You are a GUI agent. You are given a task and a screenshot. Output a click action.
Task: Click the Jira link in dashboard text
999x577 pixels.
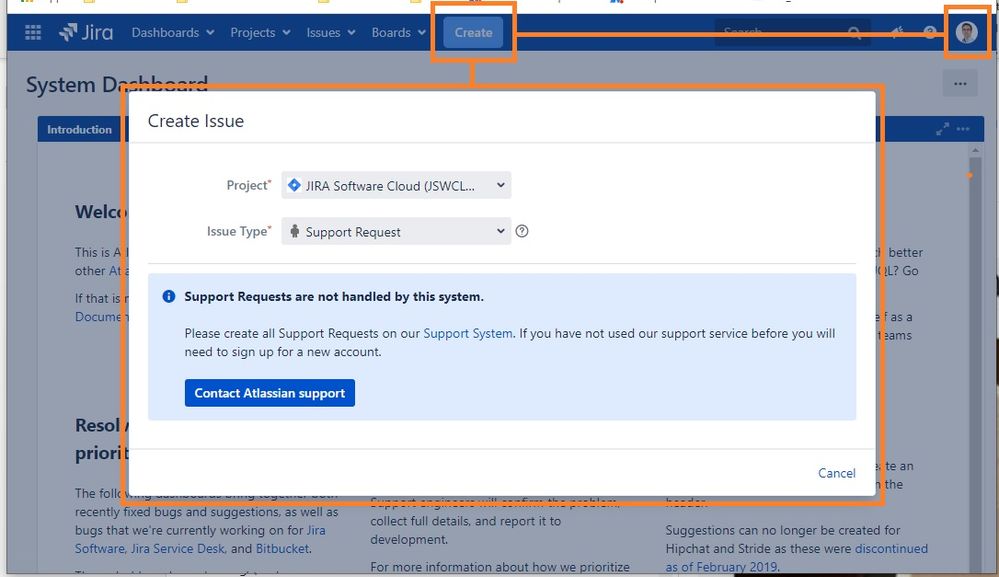(x=316, y=530)
